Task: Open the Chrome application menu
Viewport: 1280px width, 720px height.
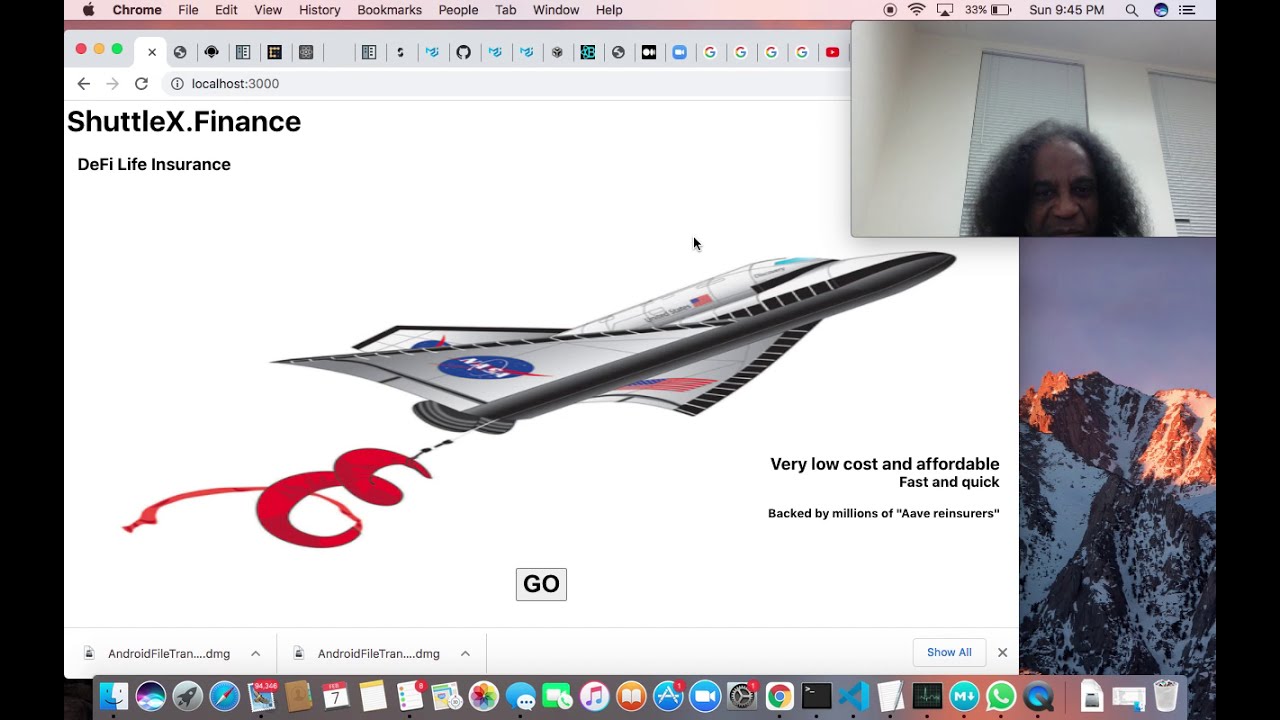Action: 137,10
